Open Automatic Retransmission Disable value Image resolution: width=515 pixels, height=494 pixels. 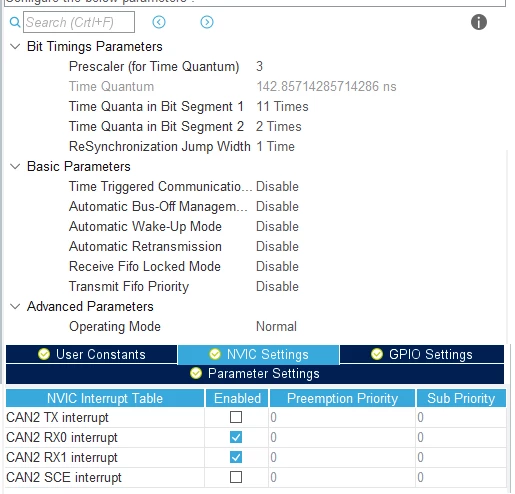point(277,246)
